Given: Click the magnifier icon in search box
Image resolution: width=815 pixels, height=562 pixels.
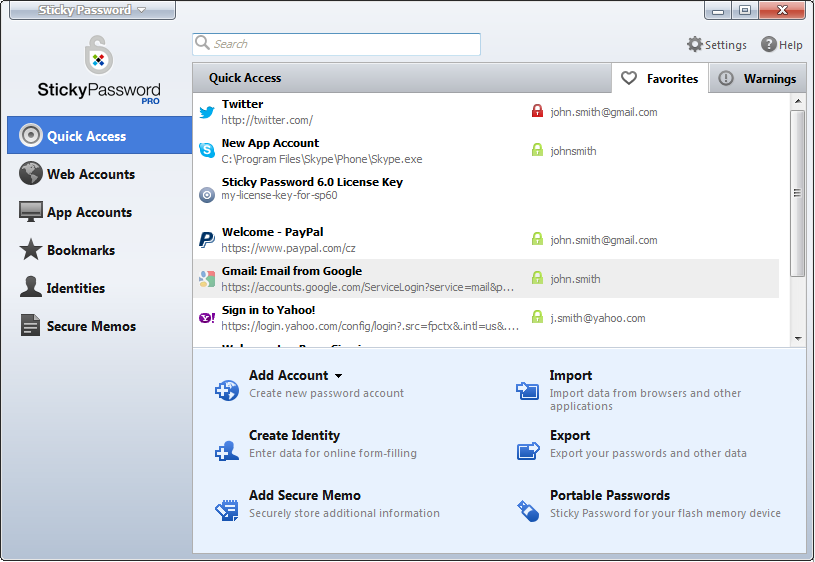Looking at the screenshot, I should click(x=202, y=43).
